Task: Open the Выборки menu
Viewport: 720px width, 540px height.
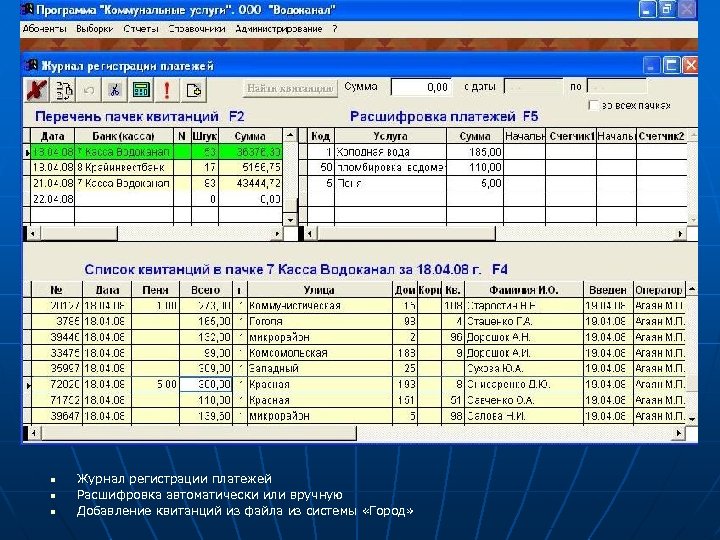Action: tap(95, 29)
